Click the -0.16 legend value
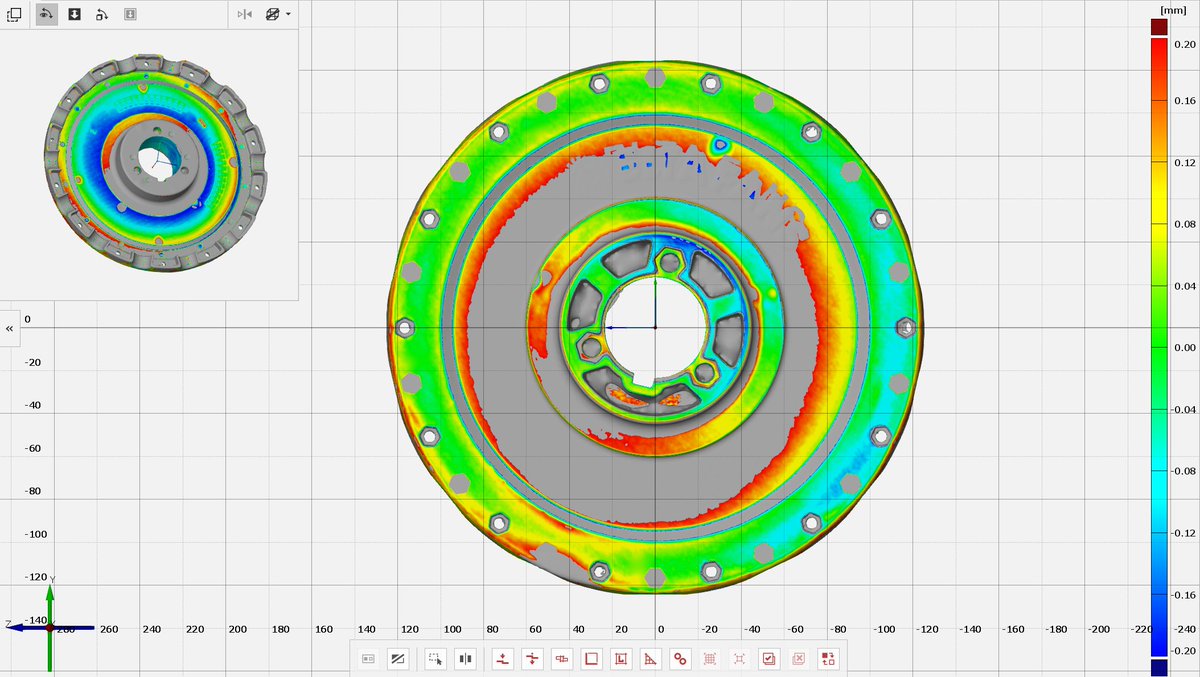 tap(1184, 594)
